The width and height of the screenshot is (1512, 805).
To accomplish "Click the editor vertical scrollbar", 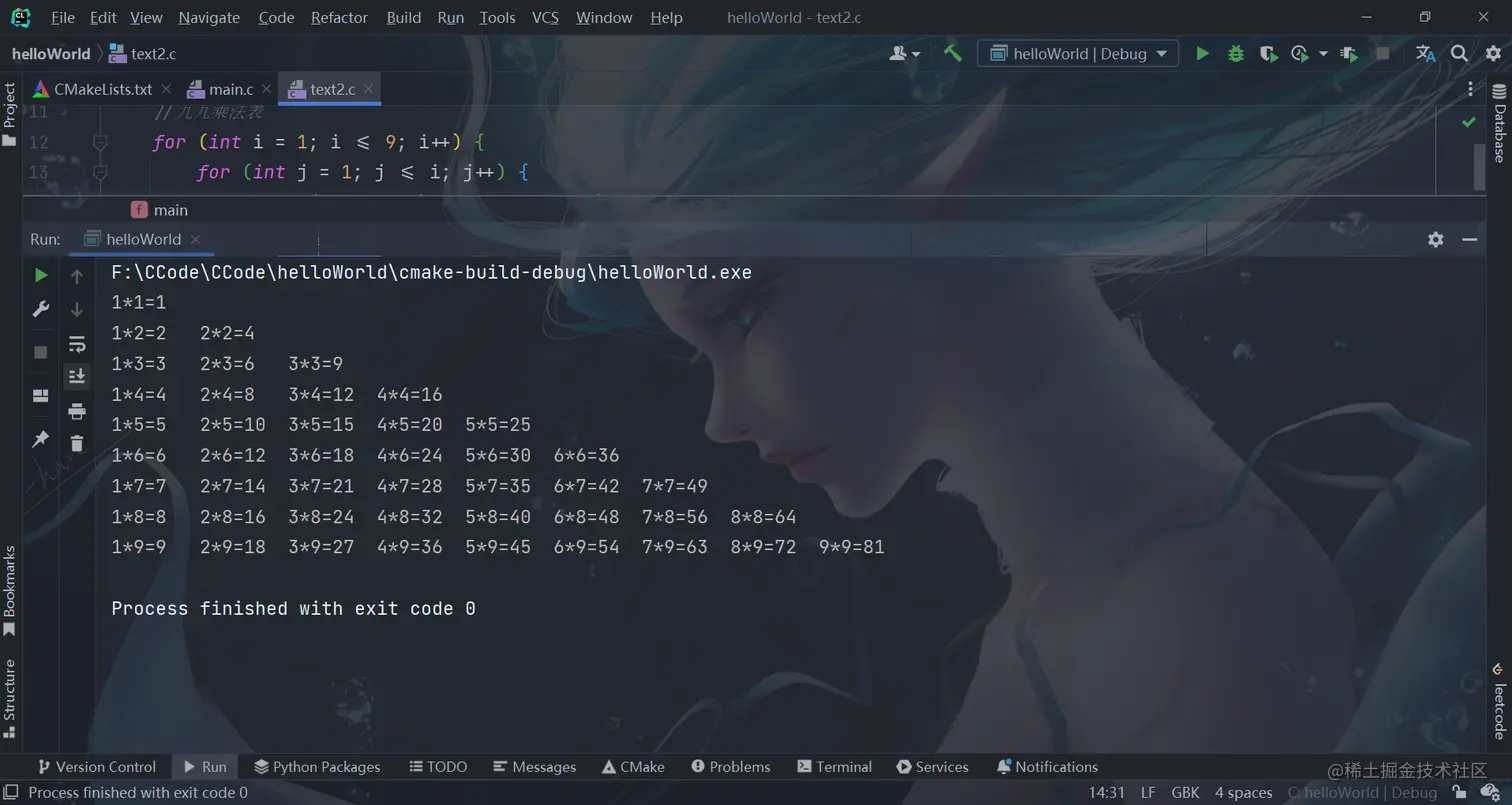I will [x=1480, y=165].
